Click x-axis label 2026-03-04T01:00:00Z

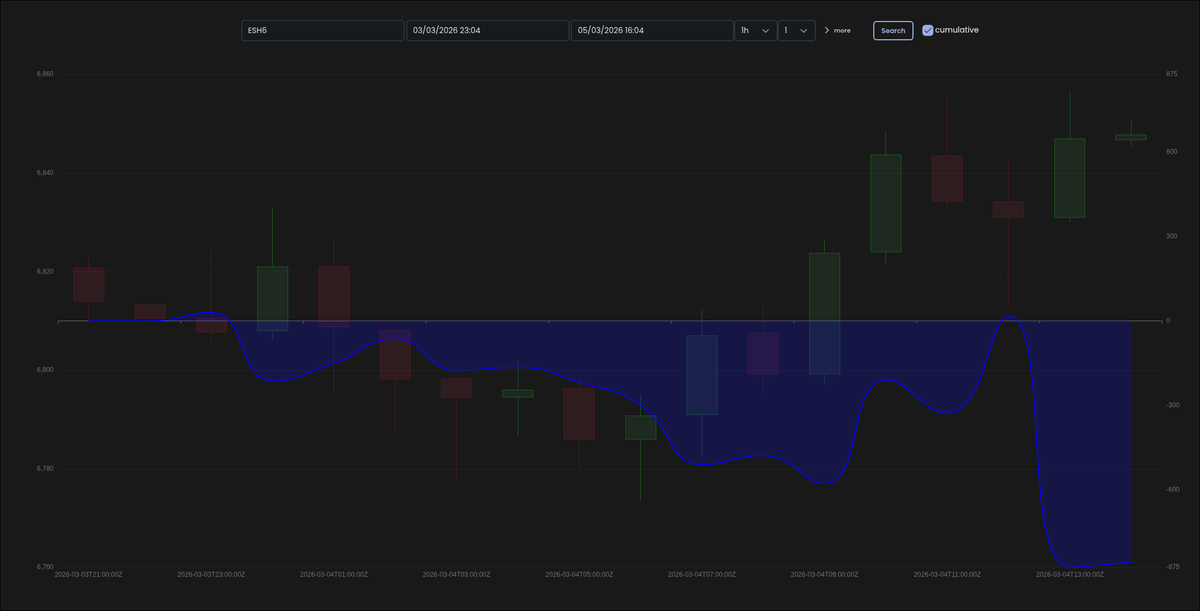334,575
